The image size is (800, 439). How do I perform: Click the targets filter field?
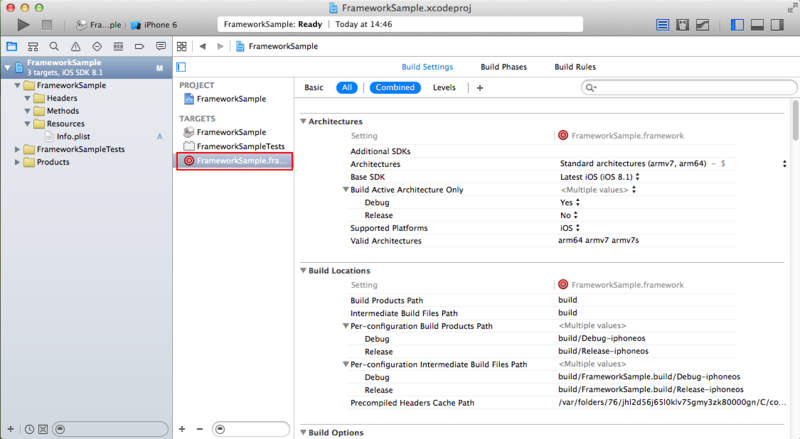(251, 429)
